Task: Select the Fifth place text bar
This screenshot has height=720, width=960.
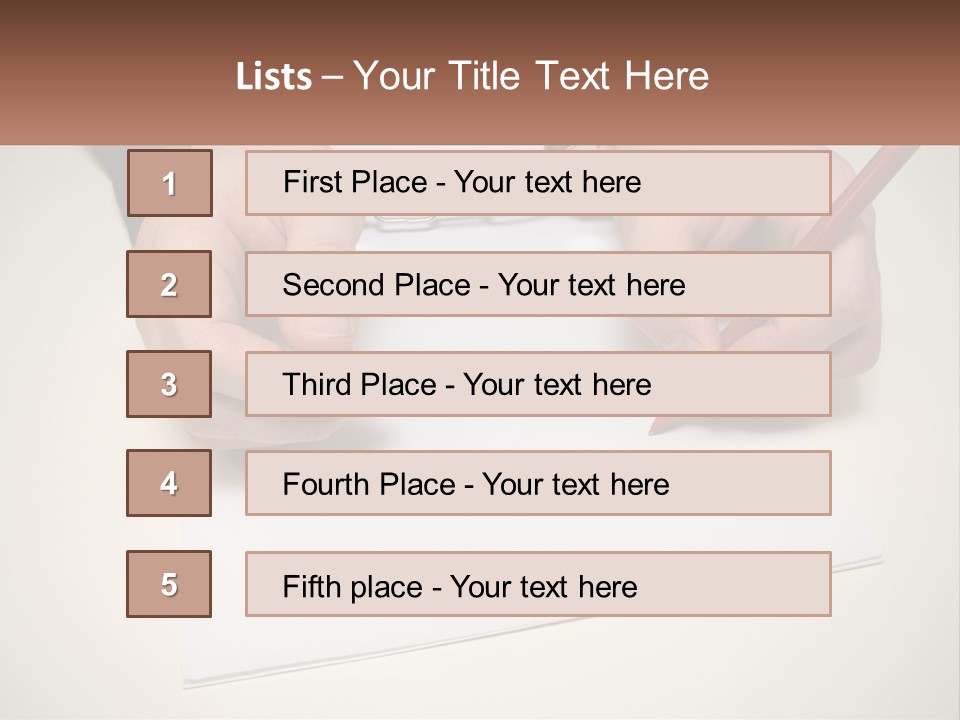Action: [x=538, y=584]
